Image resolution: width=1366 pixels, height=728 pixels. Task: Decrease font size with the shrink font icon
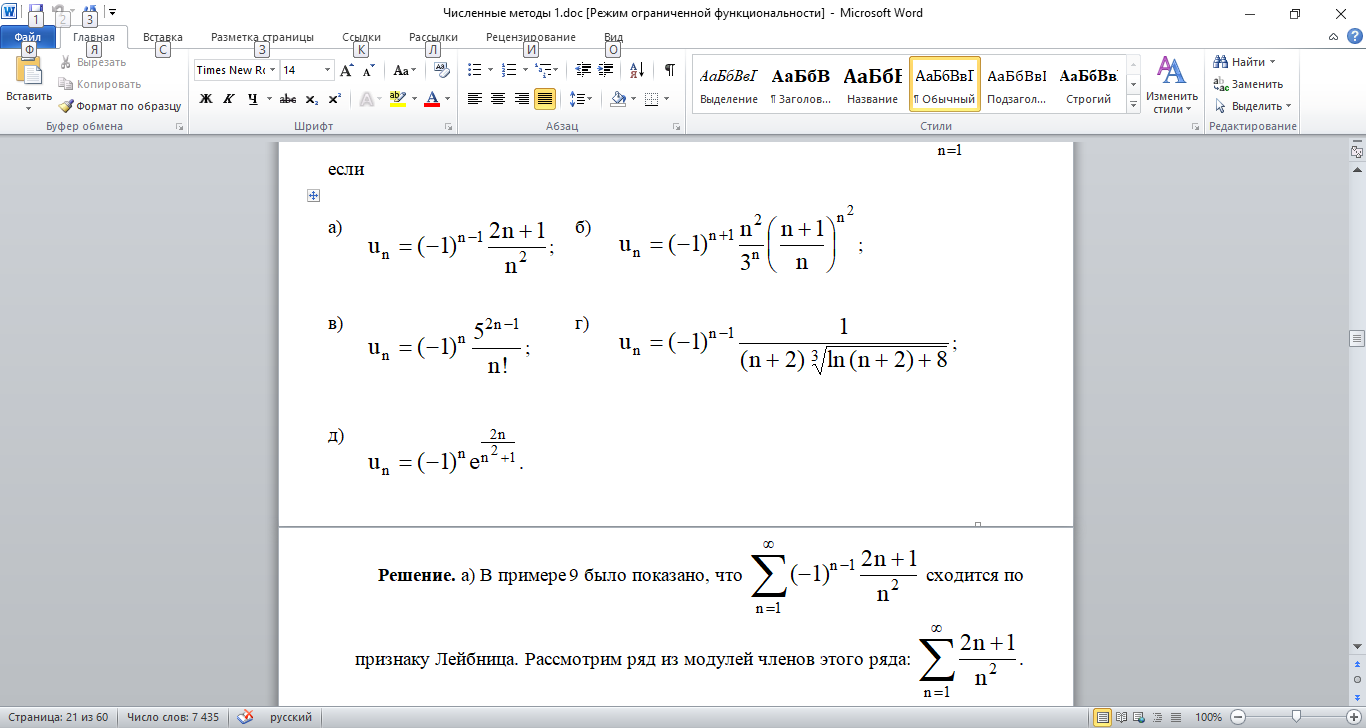click(368, 71)
